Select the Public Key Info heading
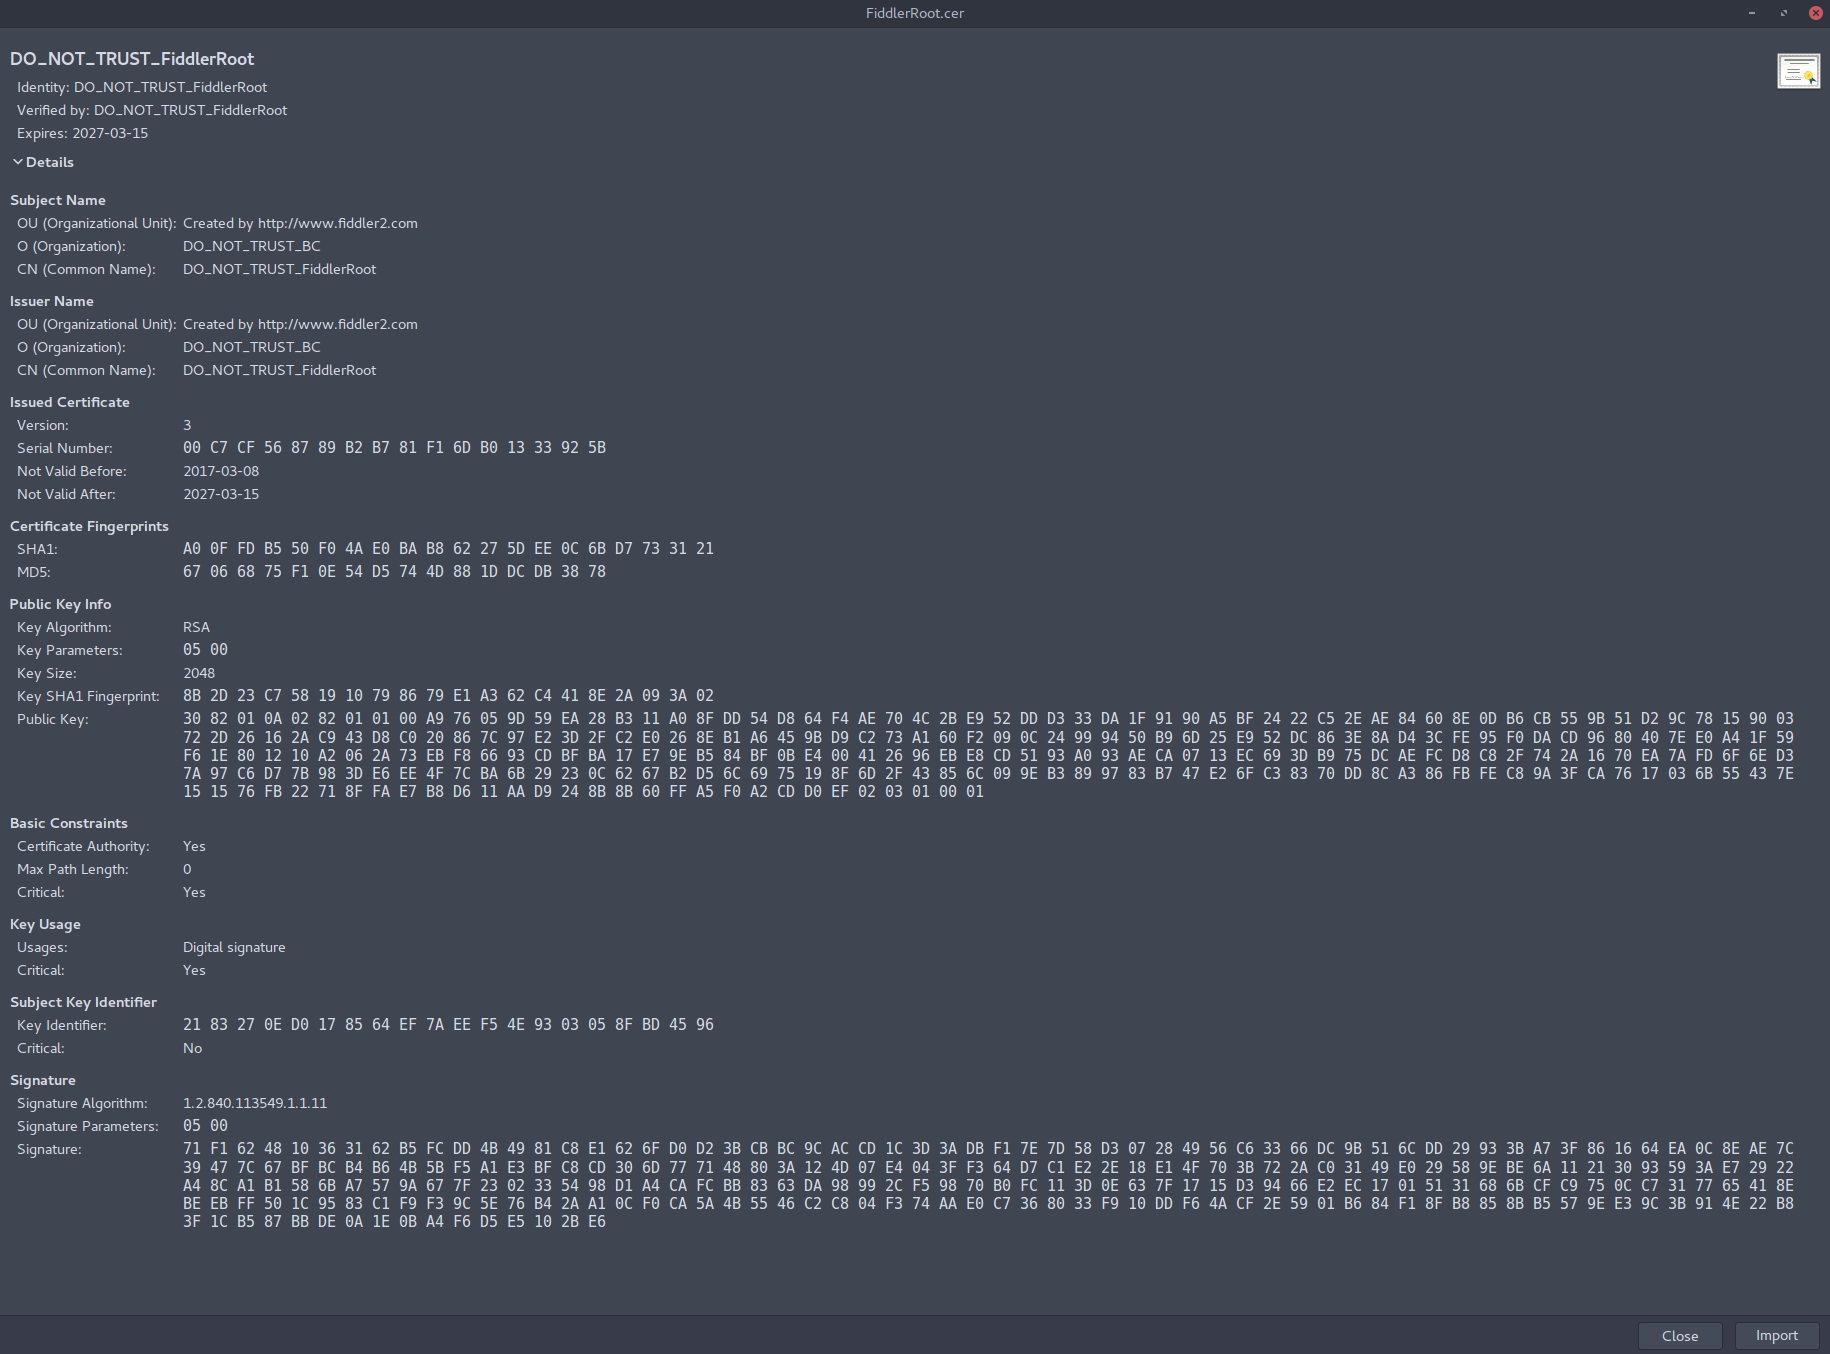 tap(61, 604)
